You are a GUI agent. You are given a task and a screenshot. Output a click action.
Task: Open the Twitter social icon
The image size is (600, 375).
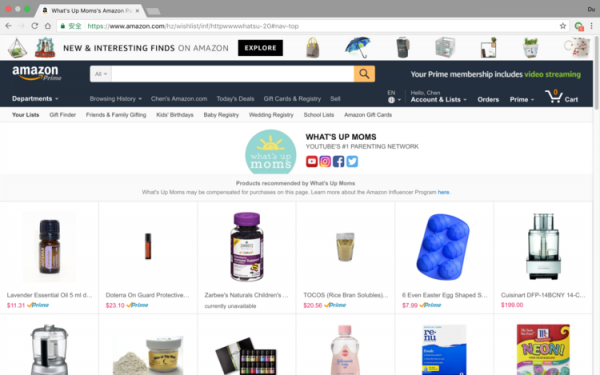tap(352, 161)
